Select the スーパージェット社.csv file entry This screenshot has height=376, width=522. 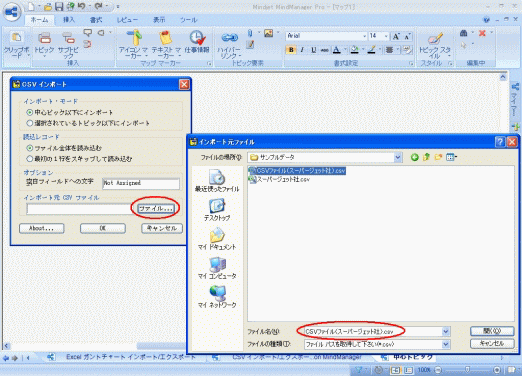pos(280,179)
